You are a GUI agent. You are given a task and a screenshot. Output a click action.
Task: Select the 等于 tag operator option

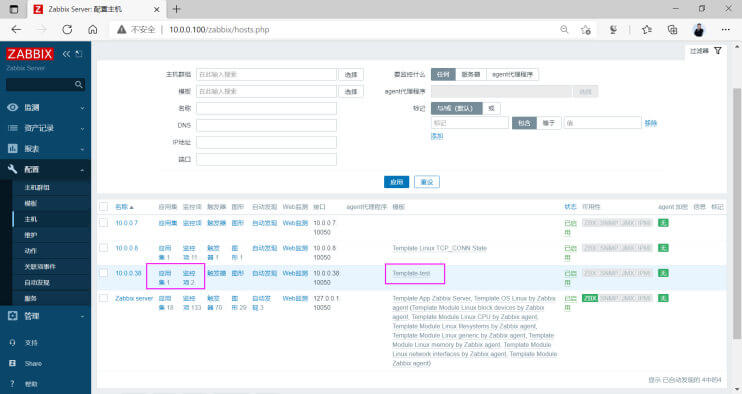(x=548, y=123)
